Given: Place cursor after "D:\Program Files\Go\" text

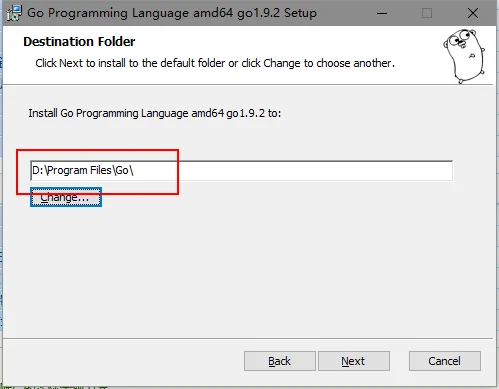Looking at the screenshot, I should point(135,171).
